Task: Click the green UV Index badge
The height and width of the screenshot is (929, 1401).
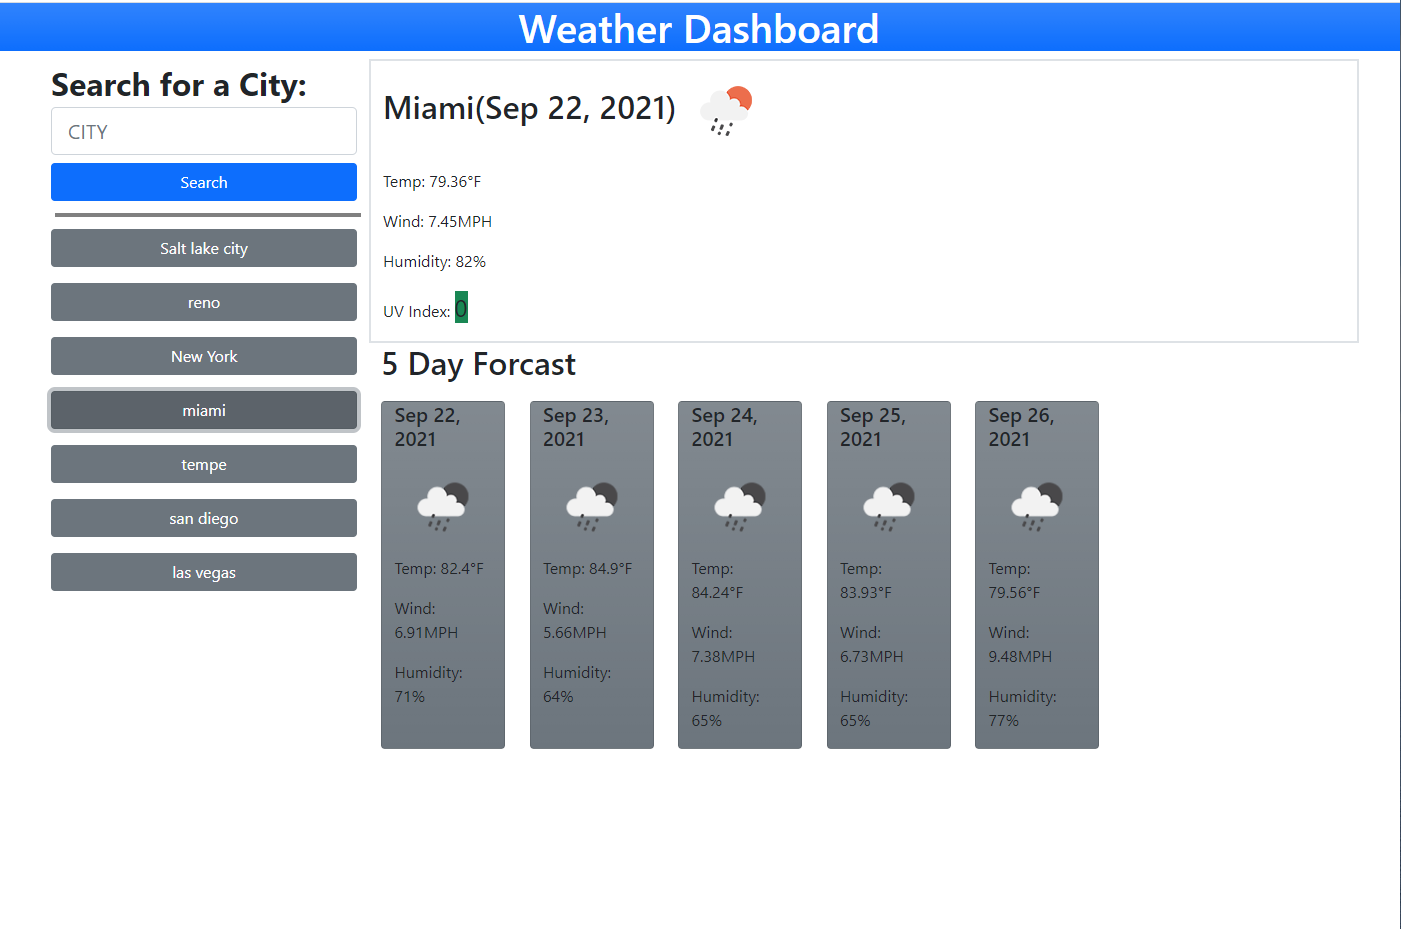Action: point(460,307)
